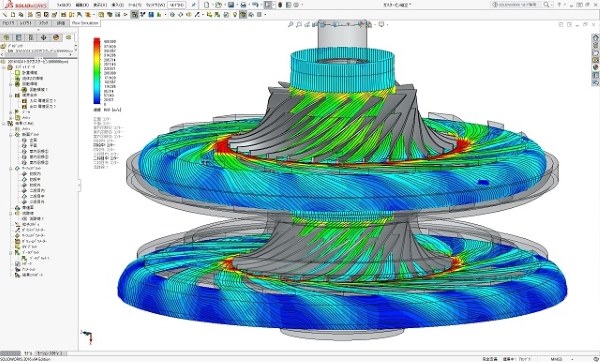Click the Save floppy-disk icon in the top toolbar
The image size is (600, 362).
pyautogui.click(x=231, y=5)
